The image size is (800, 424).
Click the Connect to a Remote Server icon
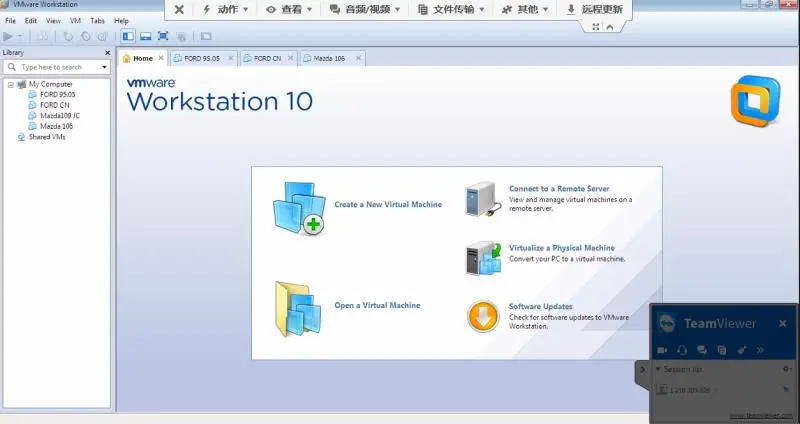481,199
